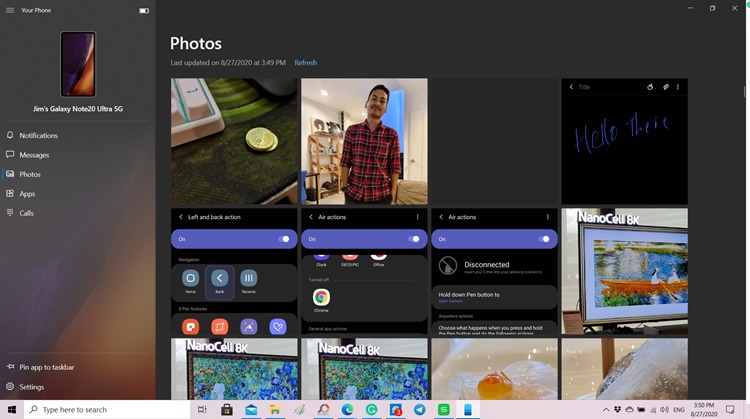Click the Galaxy Note20 phone image

(78, 64)
